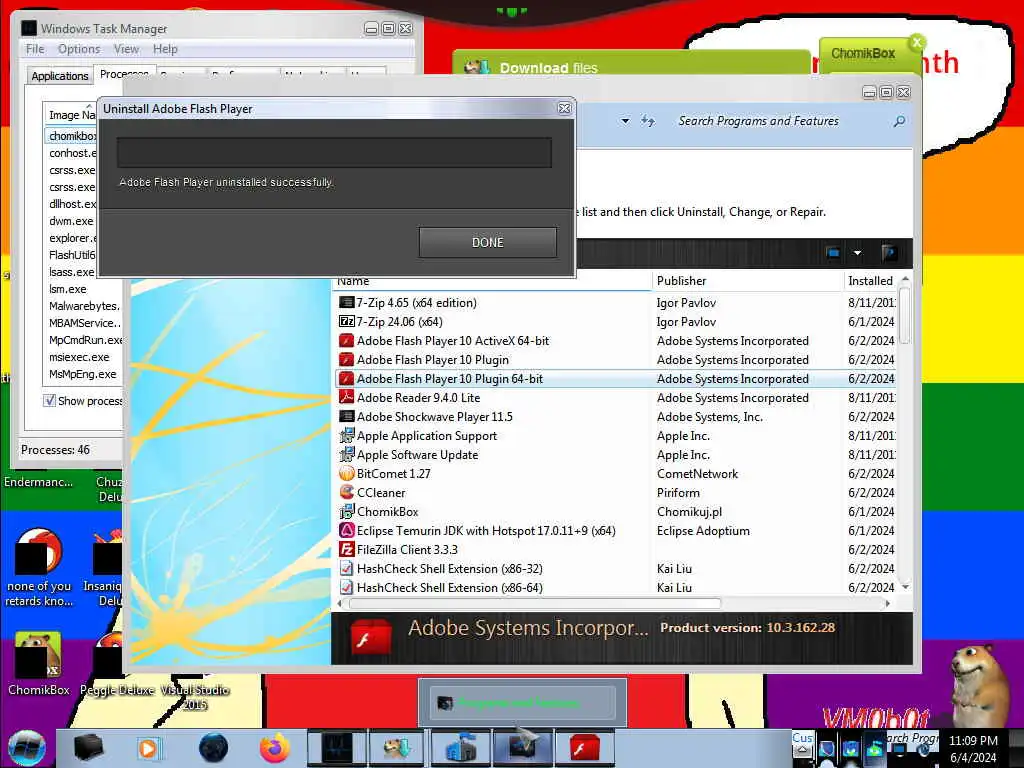Switch to the Applications tab
1024x768 pixels.
59,76
